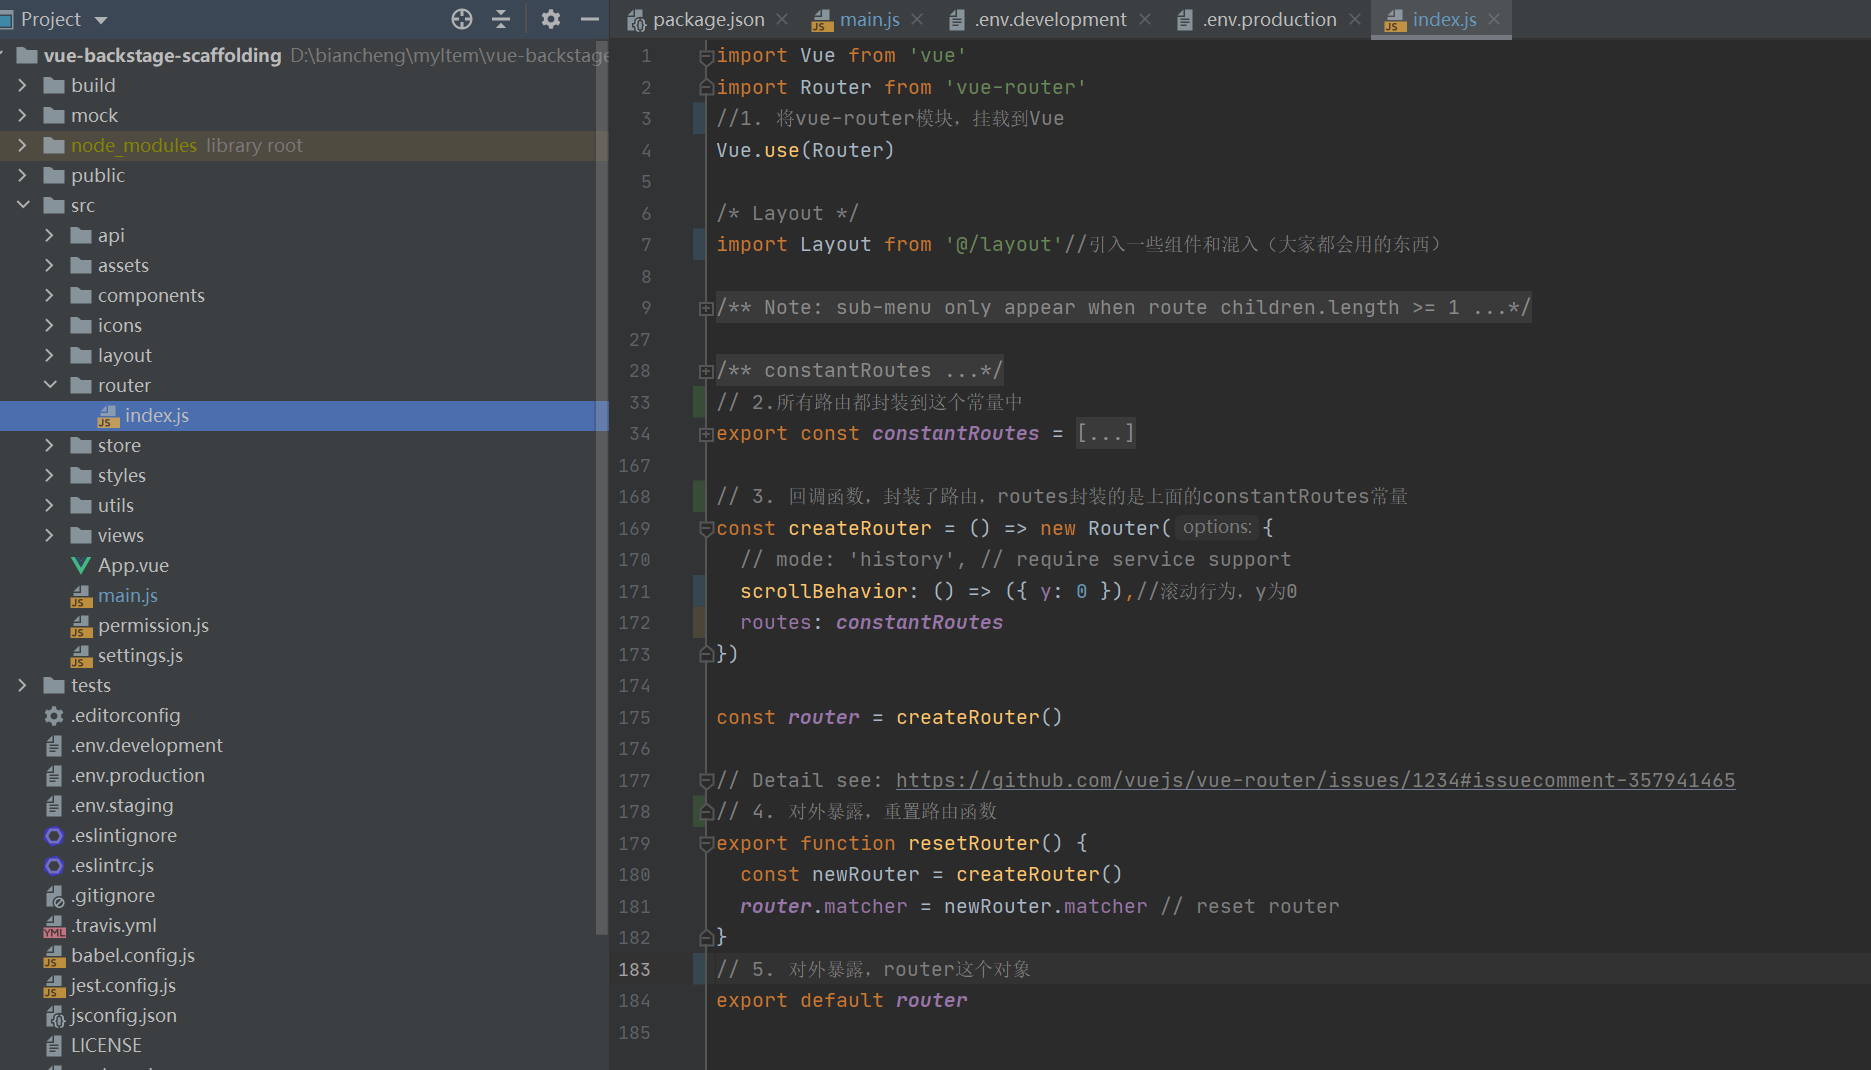Expand the build folder
Screen dimensions: 1871x1070
22,85
